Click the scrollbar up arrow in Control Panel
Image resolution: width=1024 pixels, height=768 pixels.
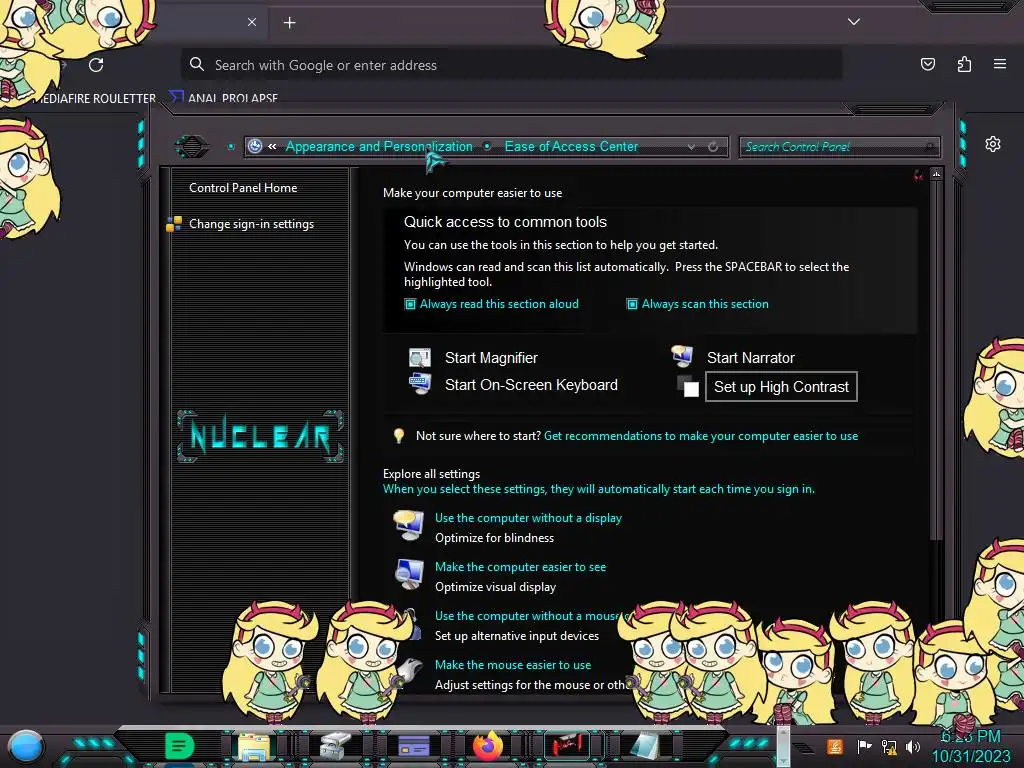(936, 174)
